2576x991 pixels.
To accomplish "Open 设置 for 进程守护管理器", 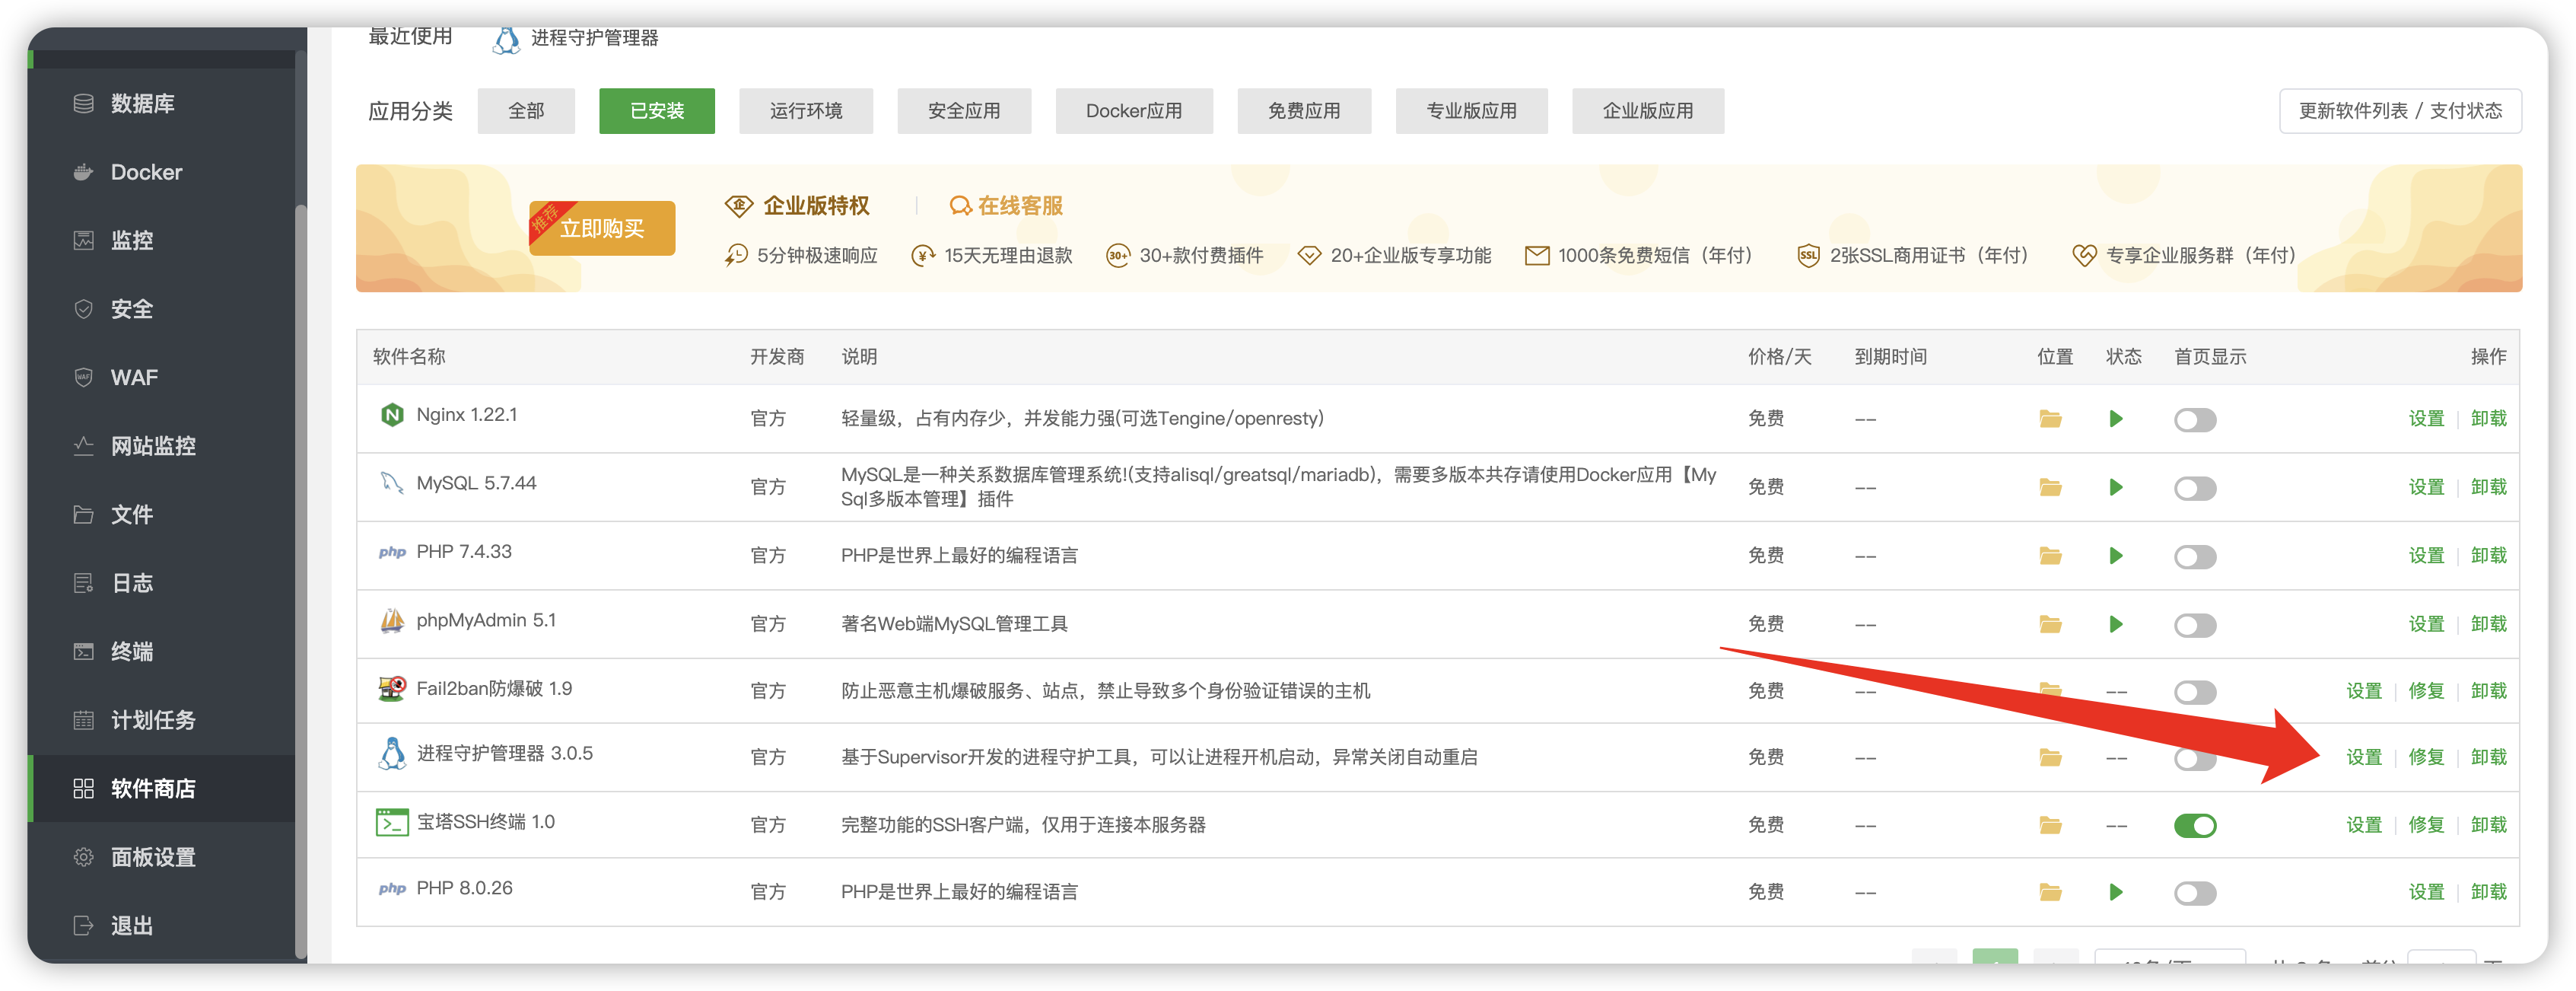I will click(x=2364, y=758).
